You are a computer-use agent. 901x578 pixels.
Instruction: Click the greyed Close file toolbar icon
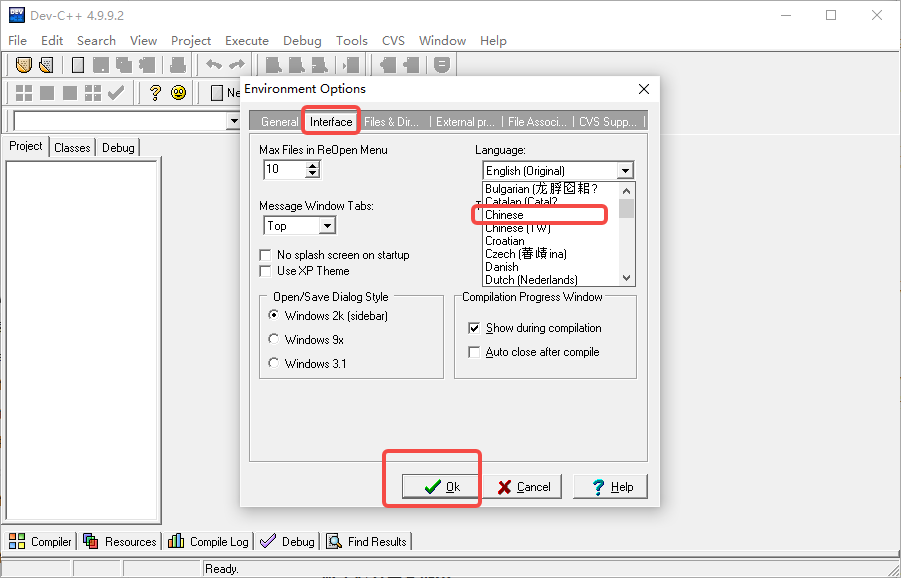pyautogui.click(x=147, y=64)
